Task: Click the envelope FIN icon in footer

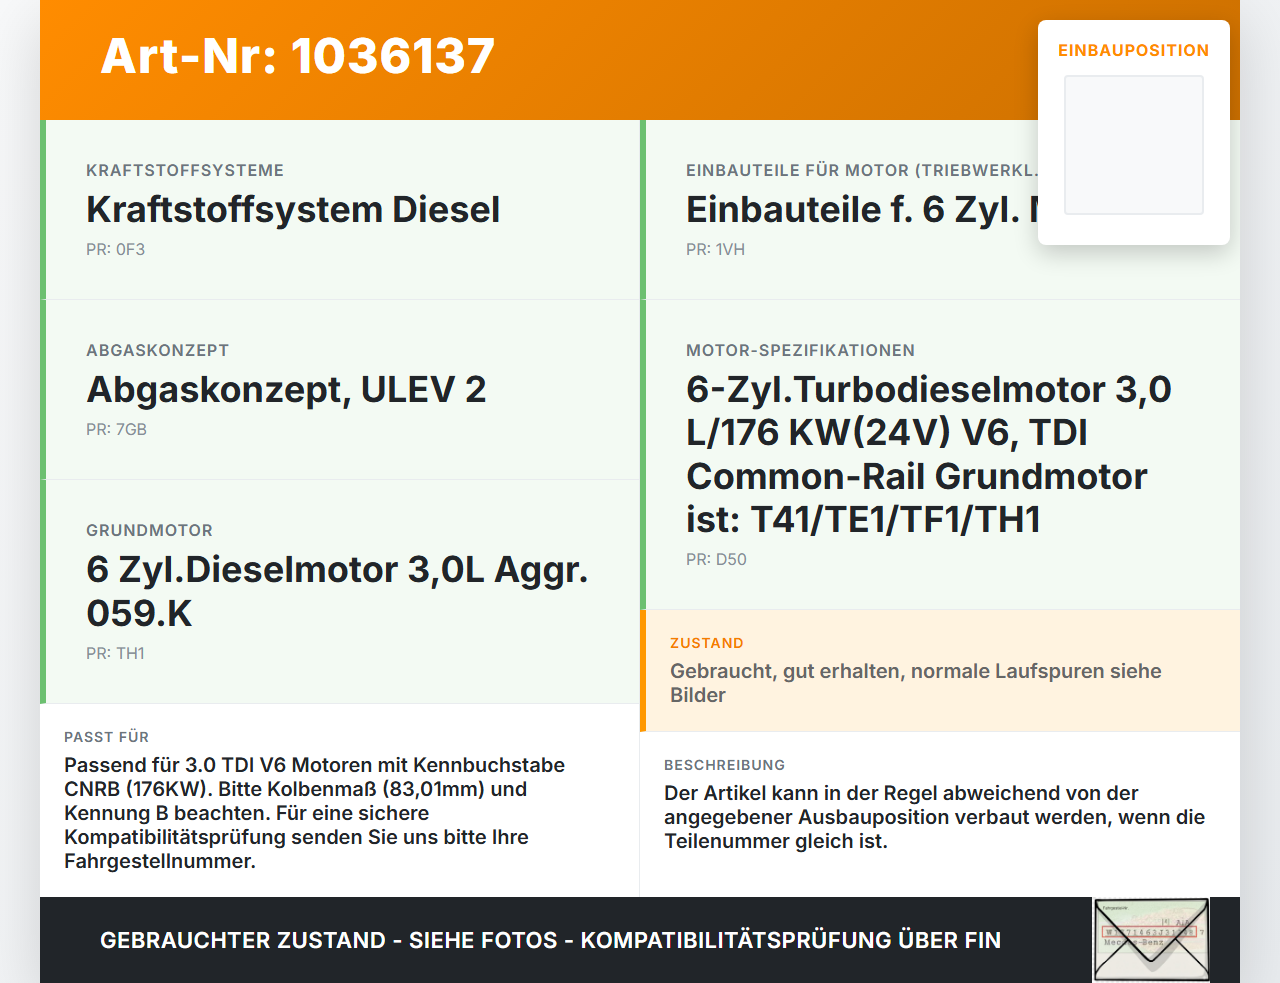Action: click(1151, 940)
